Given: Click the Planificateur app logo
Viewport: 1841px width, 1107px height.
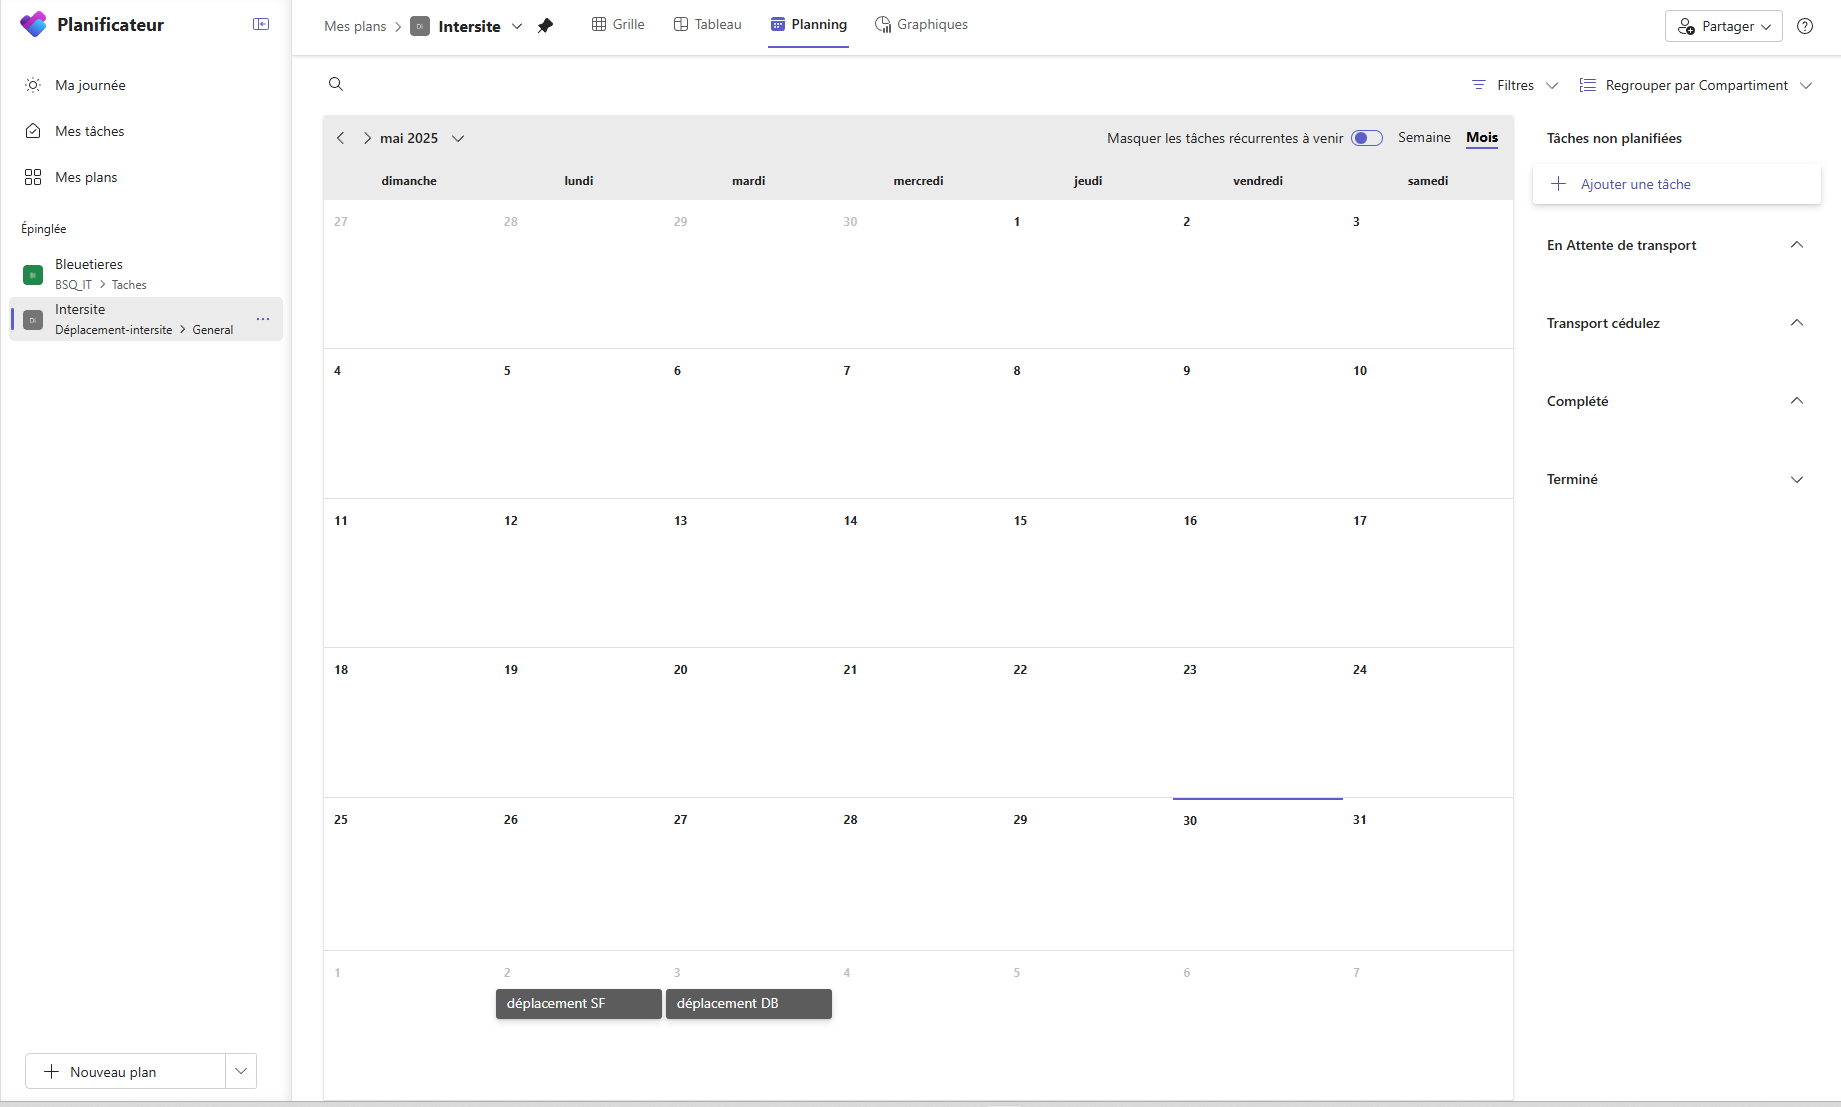Looking at the screenshot, I should [x=33, y=25].
